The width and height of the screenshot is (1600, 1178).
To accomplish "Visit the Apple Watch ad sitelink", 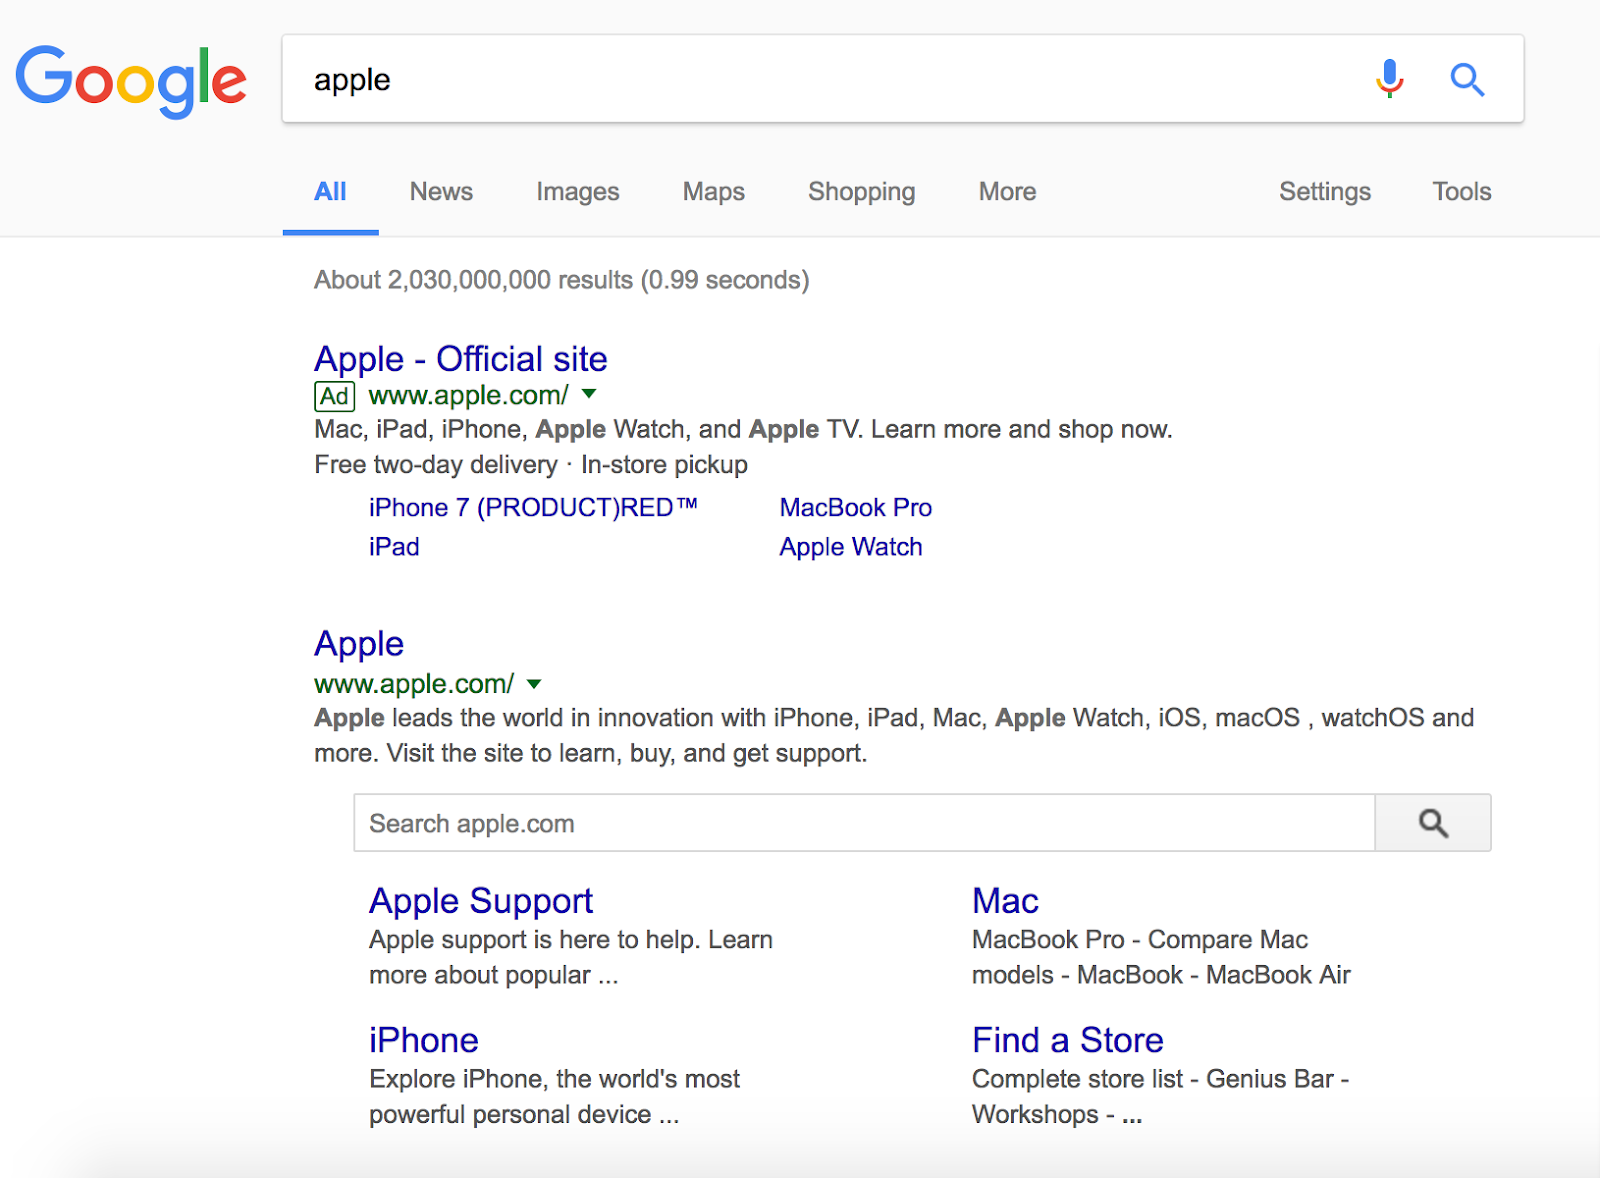I will click(851, 547).
